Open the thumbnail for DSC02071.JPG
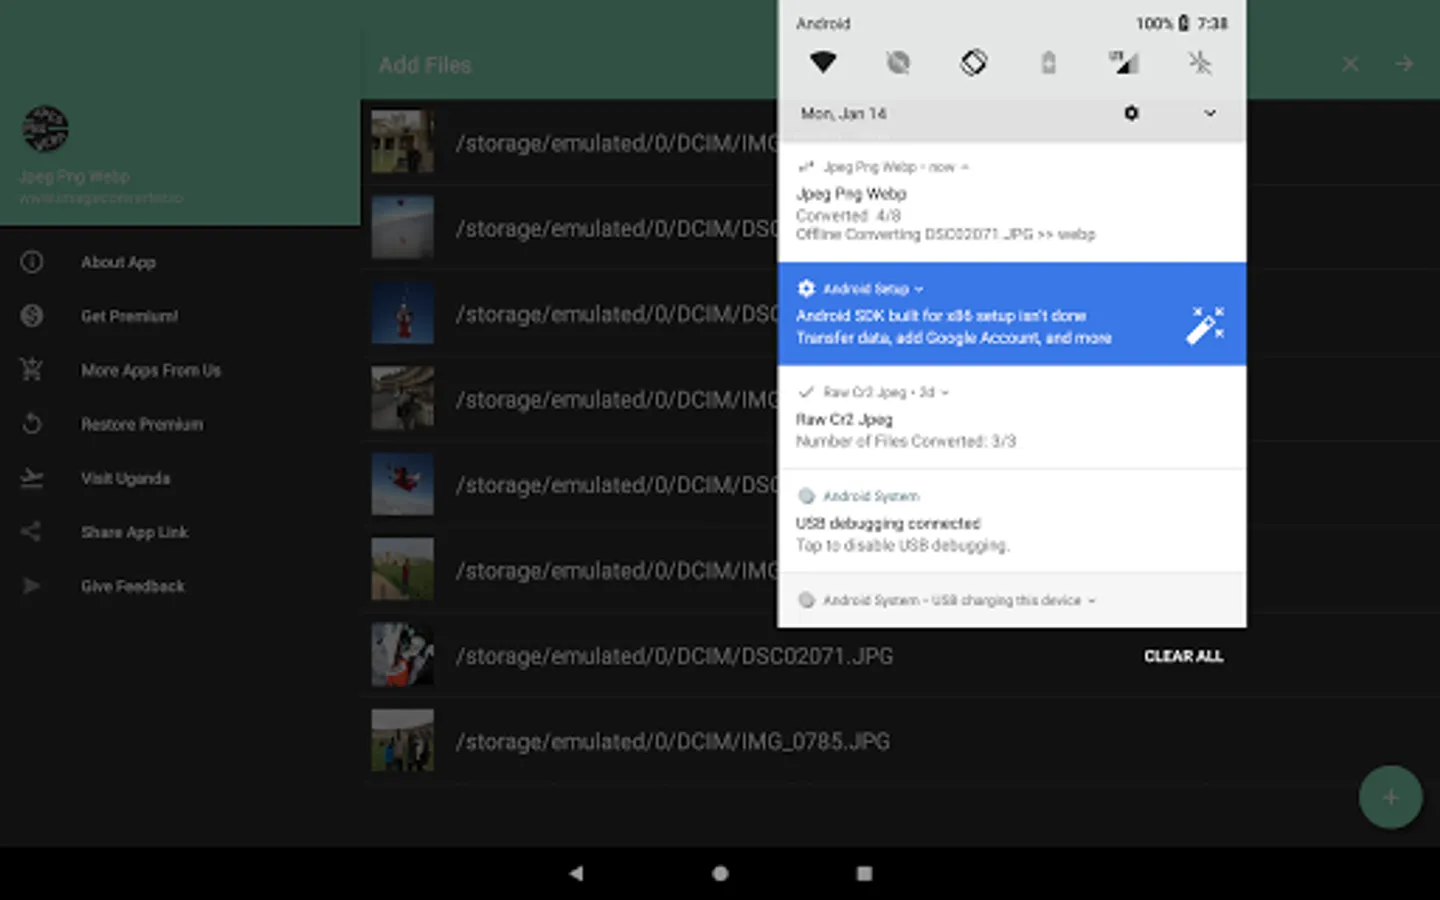 point(403,655)
